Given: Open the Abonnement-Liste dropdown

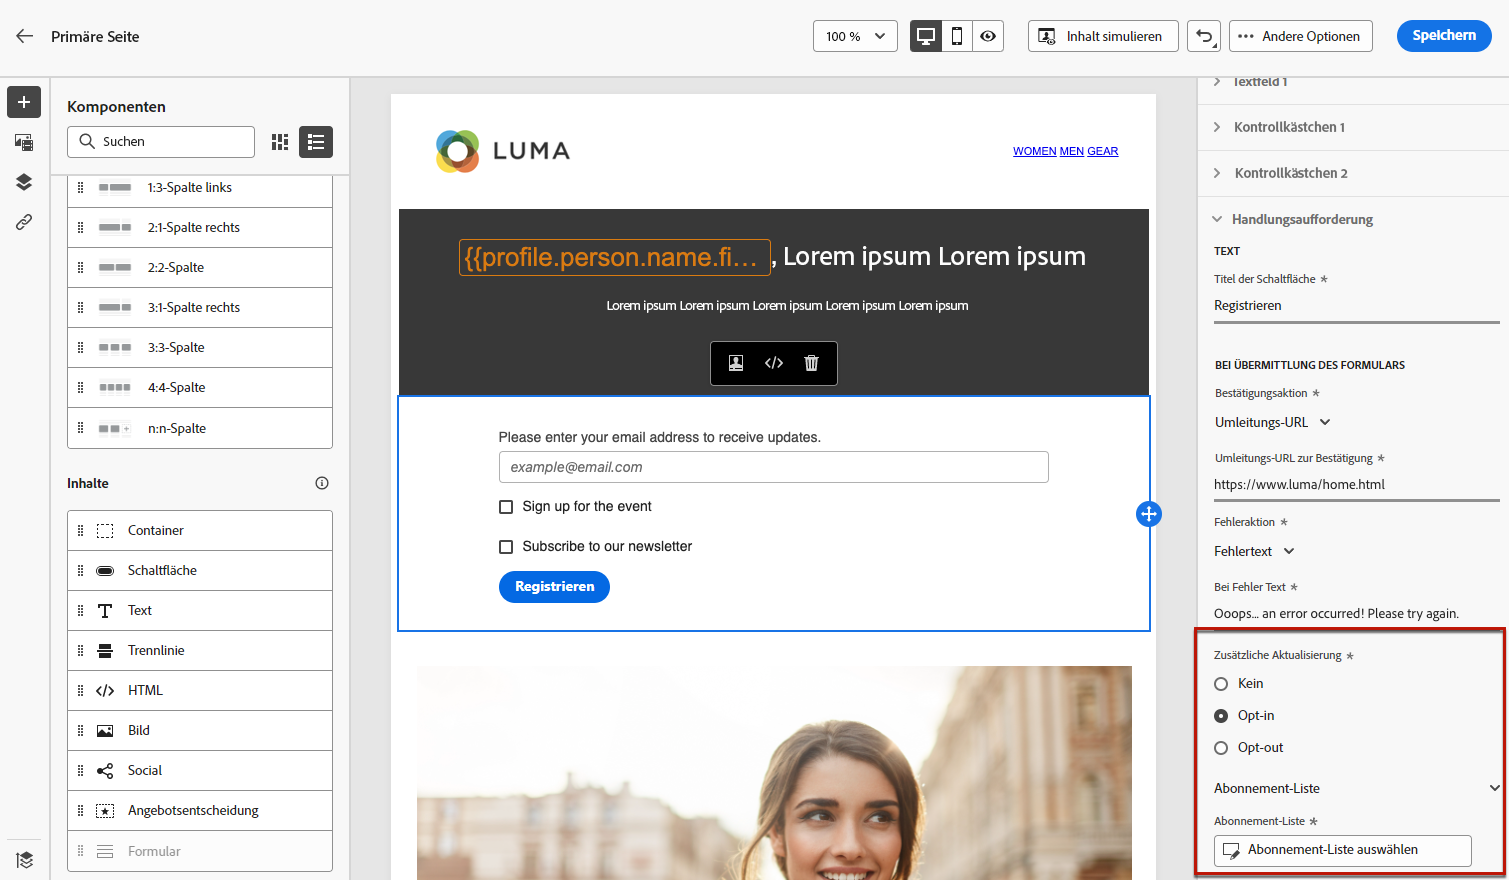Looking at the screenshot, I should (x=1357, y=788).
